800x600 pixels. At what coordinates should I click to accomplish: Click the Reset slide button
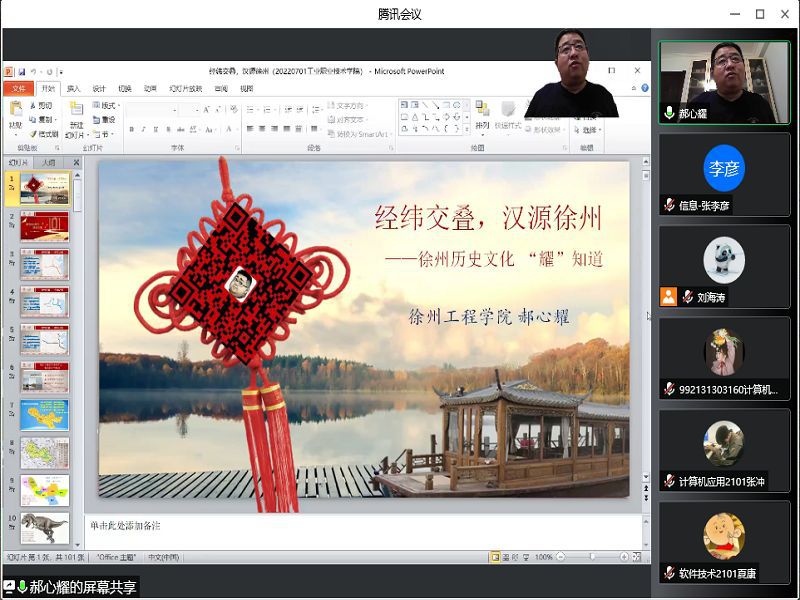pyautogui.click(x=106, y=120)
